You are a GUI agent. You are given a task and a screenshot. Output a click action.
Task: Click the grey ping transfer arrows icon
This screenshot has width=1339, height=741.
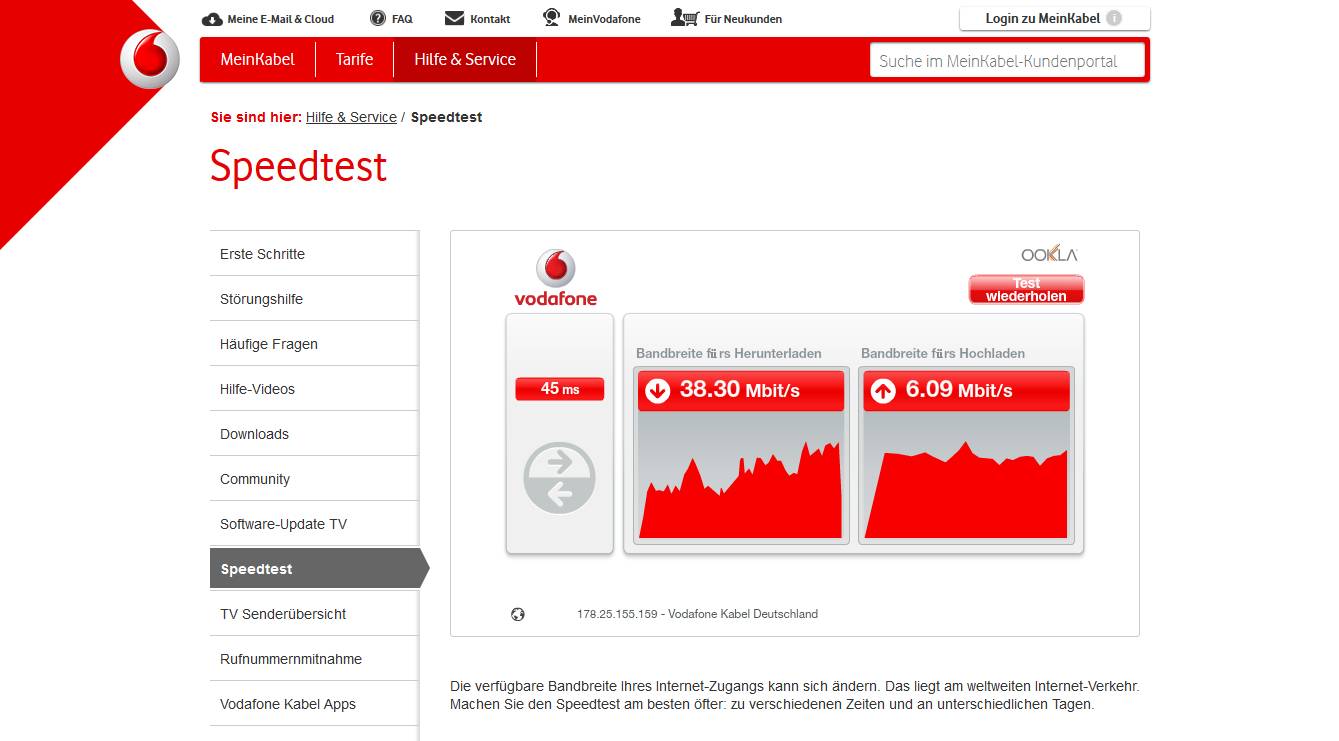(559, 478)
